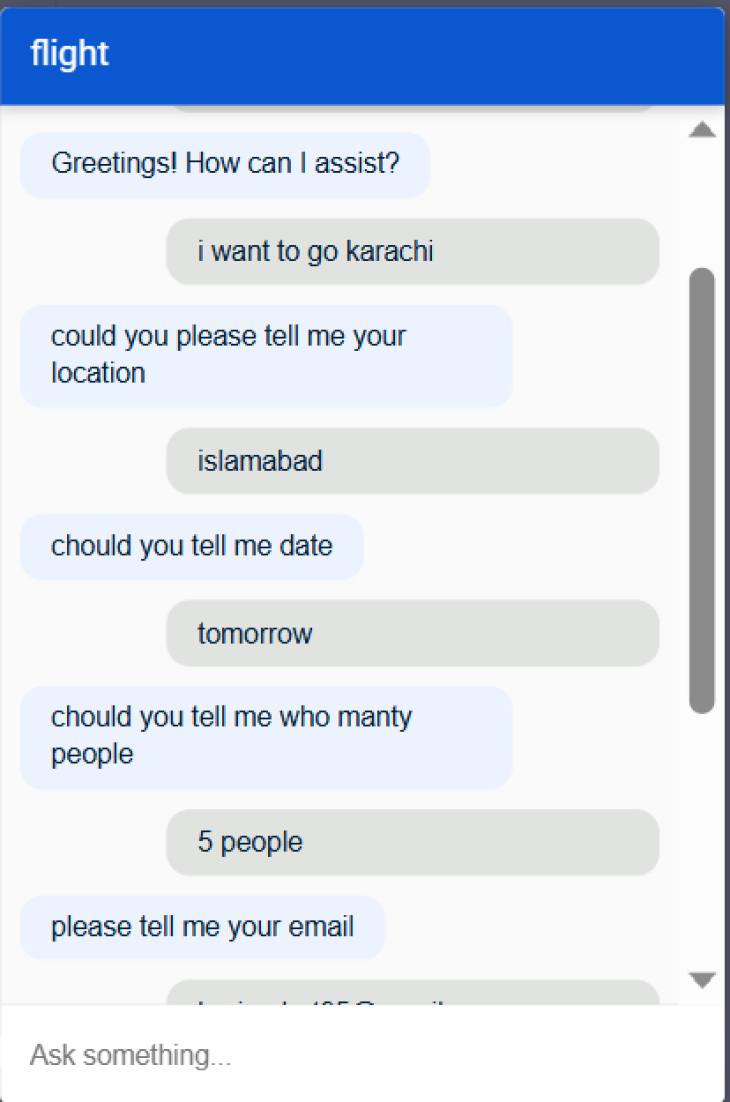Screen dimensions: 730x1102
Task: Select the '5 people' reply bubble
Action: tap(412, 842)
